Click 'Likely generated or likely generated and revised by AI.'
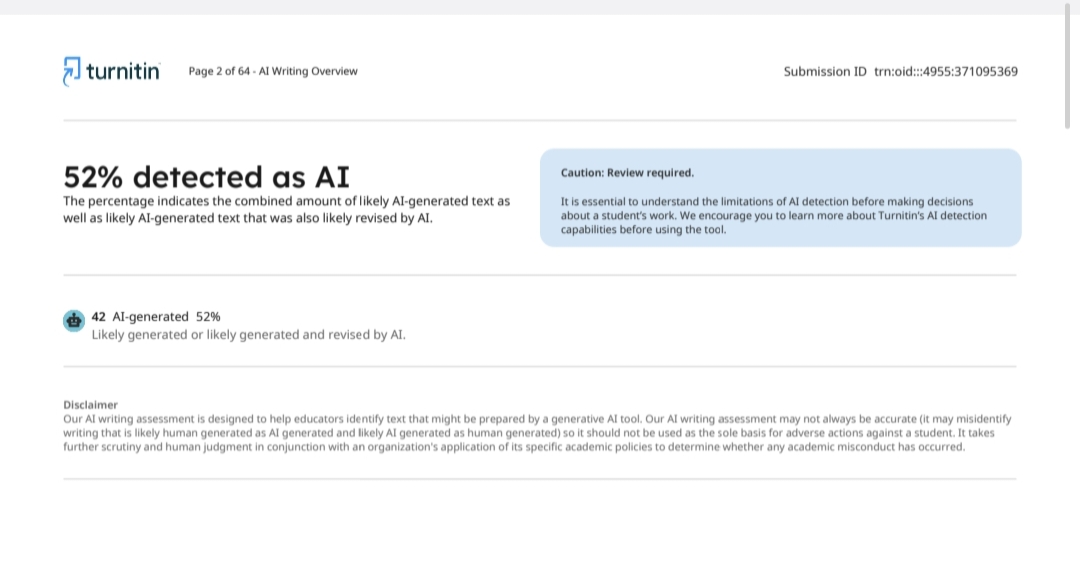This screenshot has height=576, width=1080. point(249,334)
